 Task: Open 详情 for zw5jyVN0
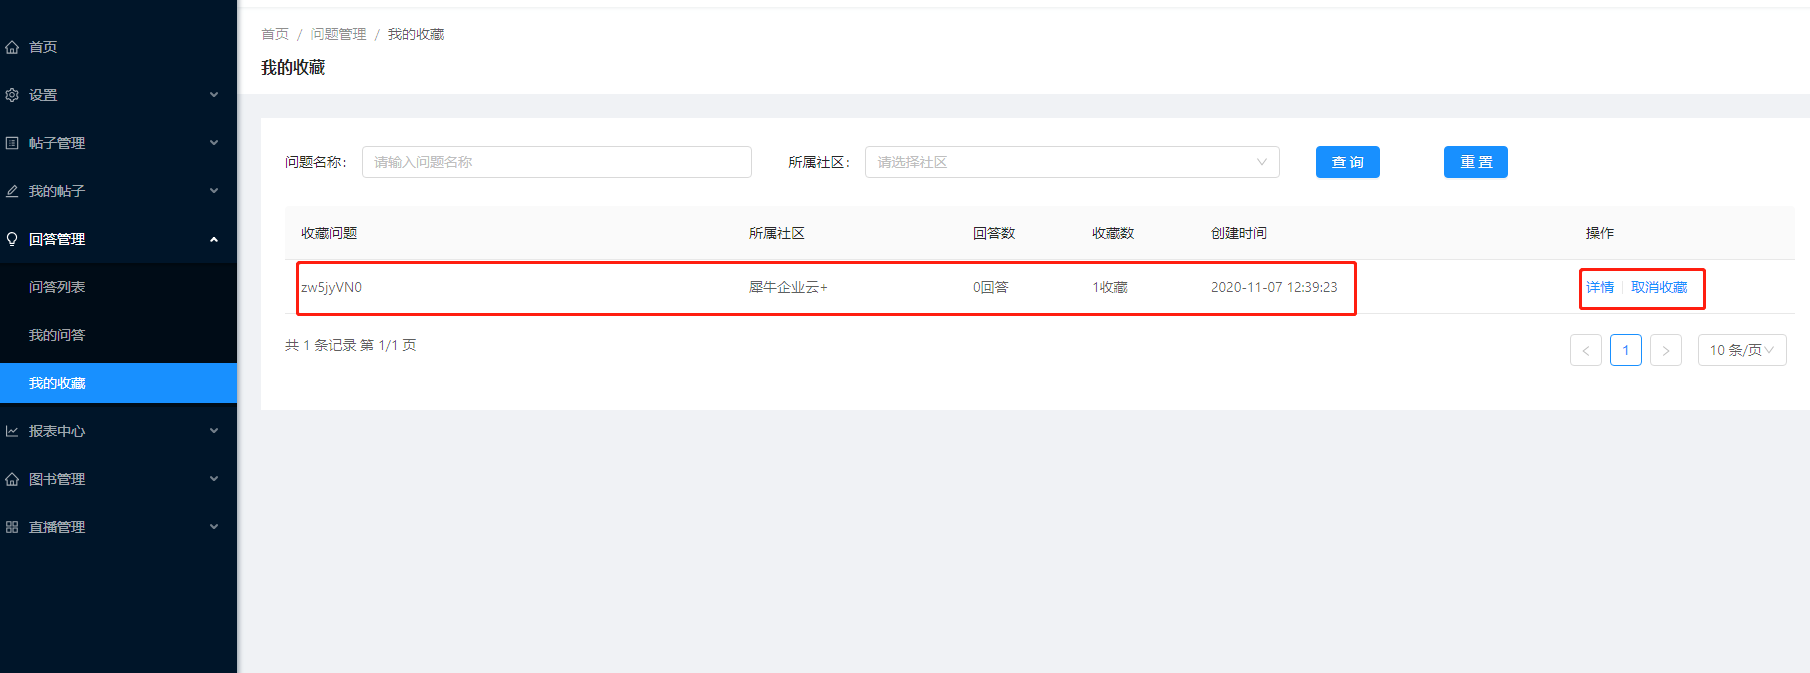pyautogui.click(x=1600, y=287)
